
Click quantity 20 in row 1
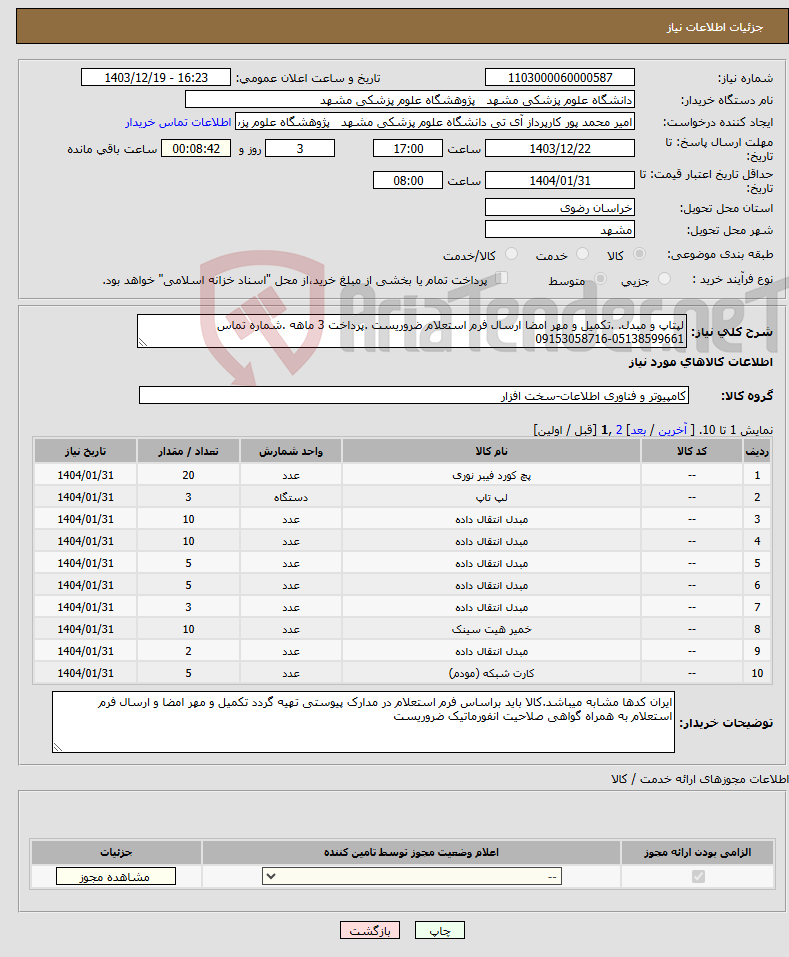188,475
